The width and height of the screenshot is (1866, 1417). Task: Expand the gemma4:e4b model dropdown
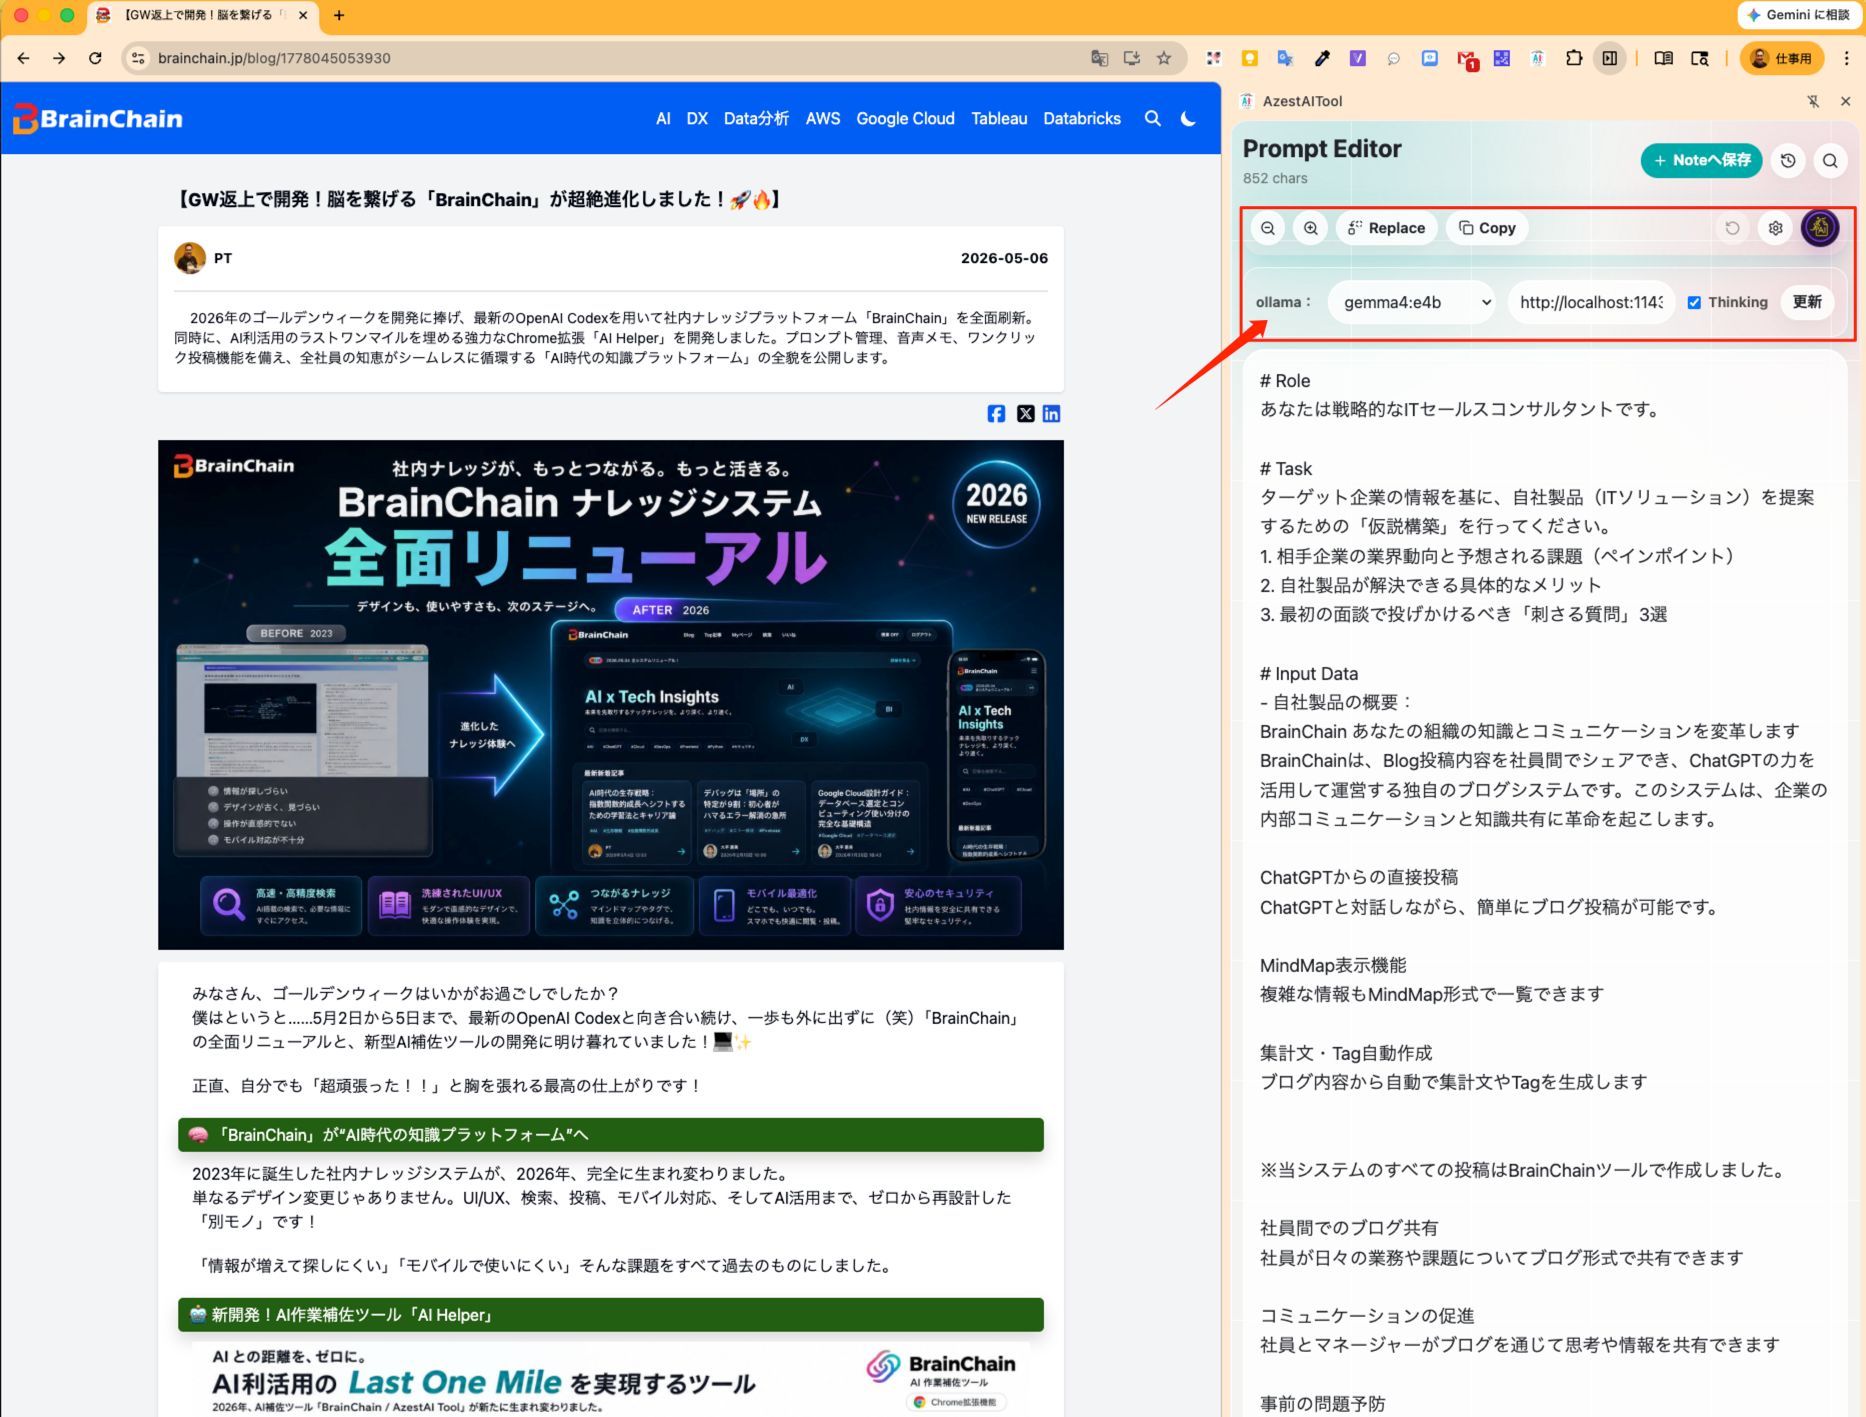(1411, 302)
